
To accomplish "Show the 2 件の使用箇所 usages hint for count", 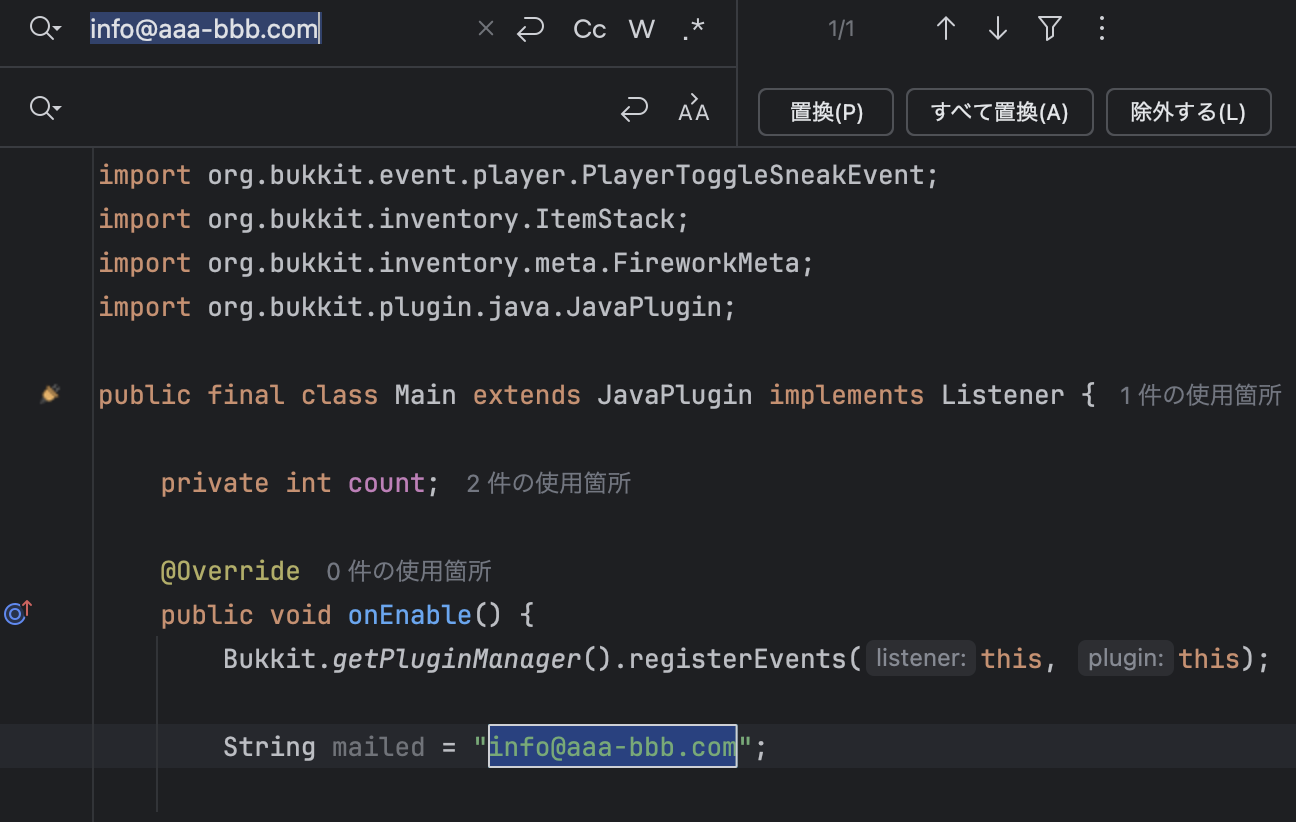I will 549,484.
